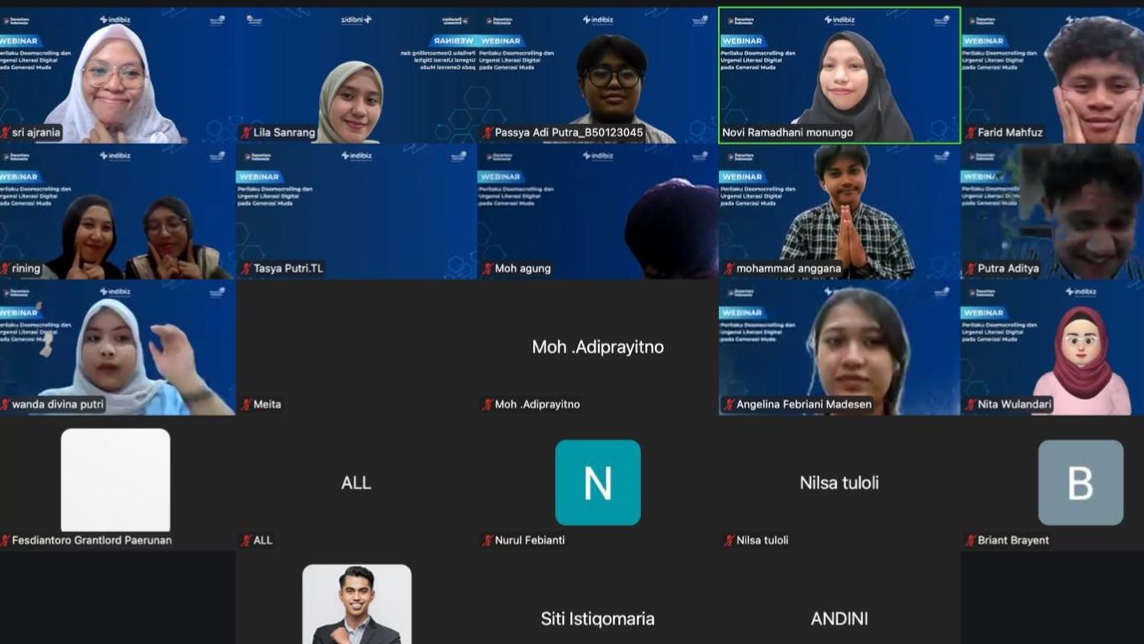Image resolution: width=1144 pixels, height=644 pixels.
Task: Click Nita Wulandari's avatar video tile
Action: pos(1052,347)
